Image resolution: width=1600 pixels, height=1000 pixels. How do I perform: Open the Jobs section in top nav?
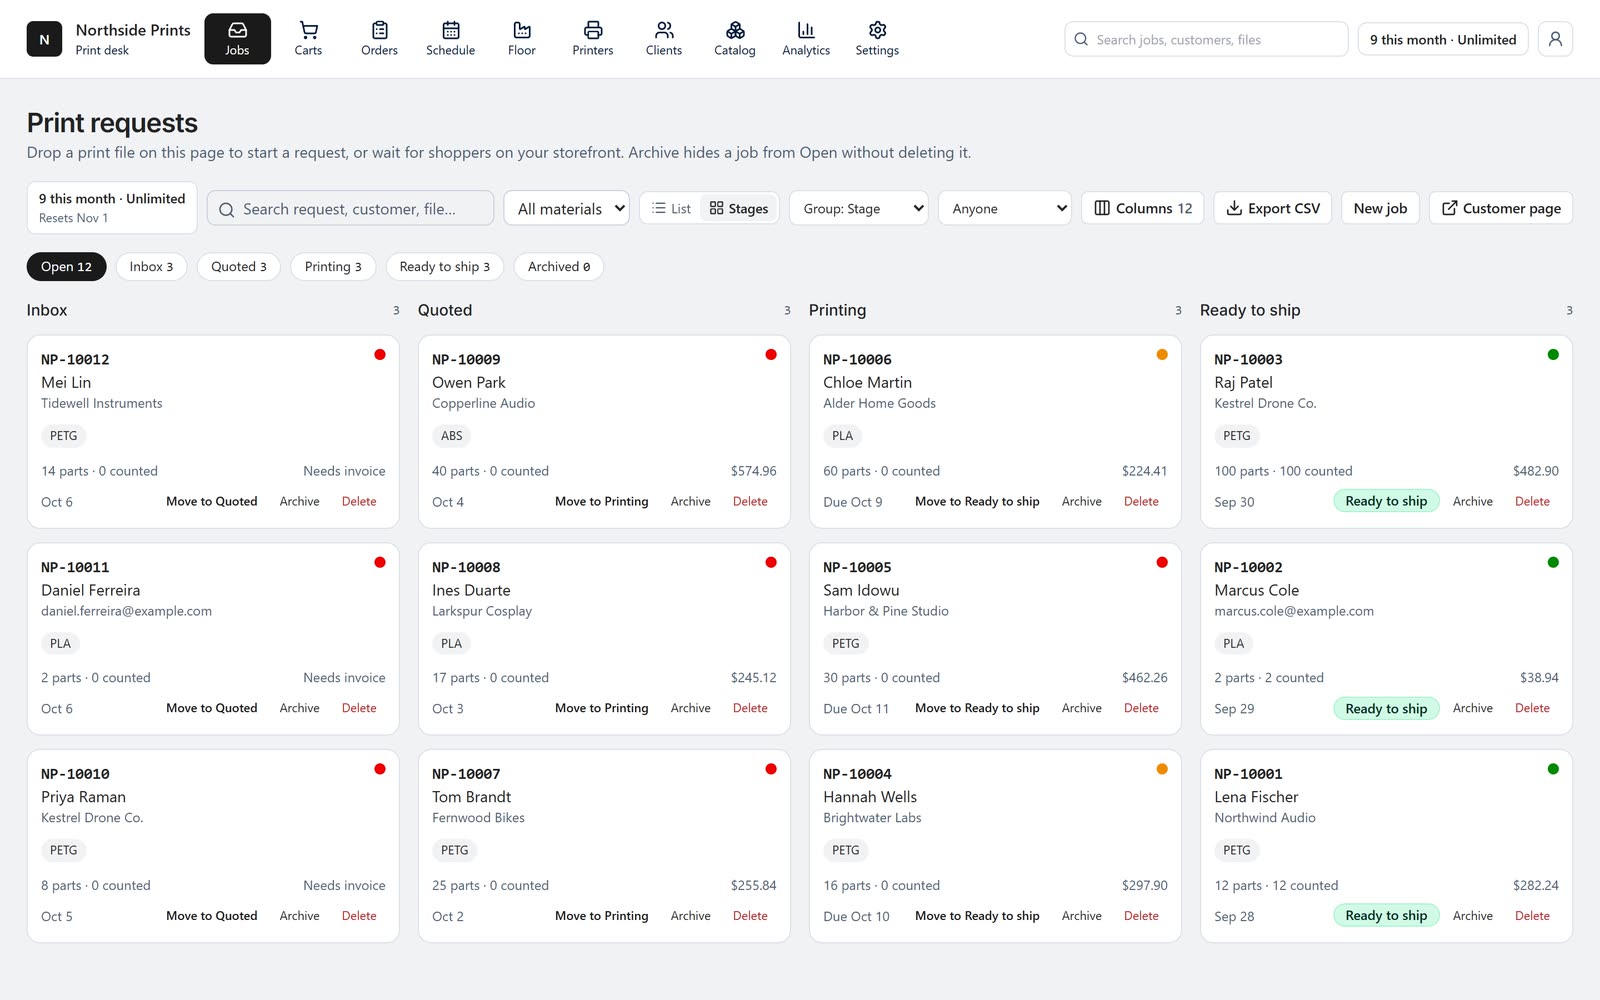point(237,39)
